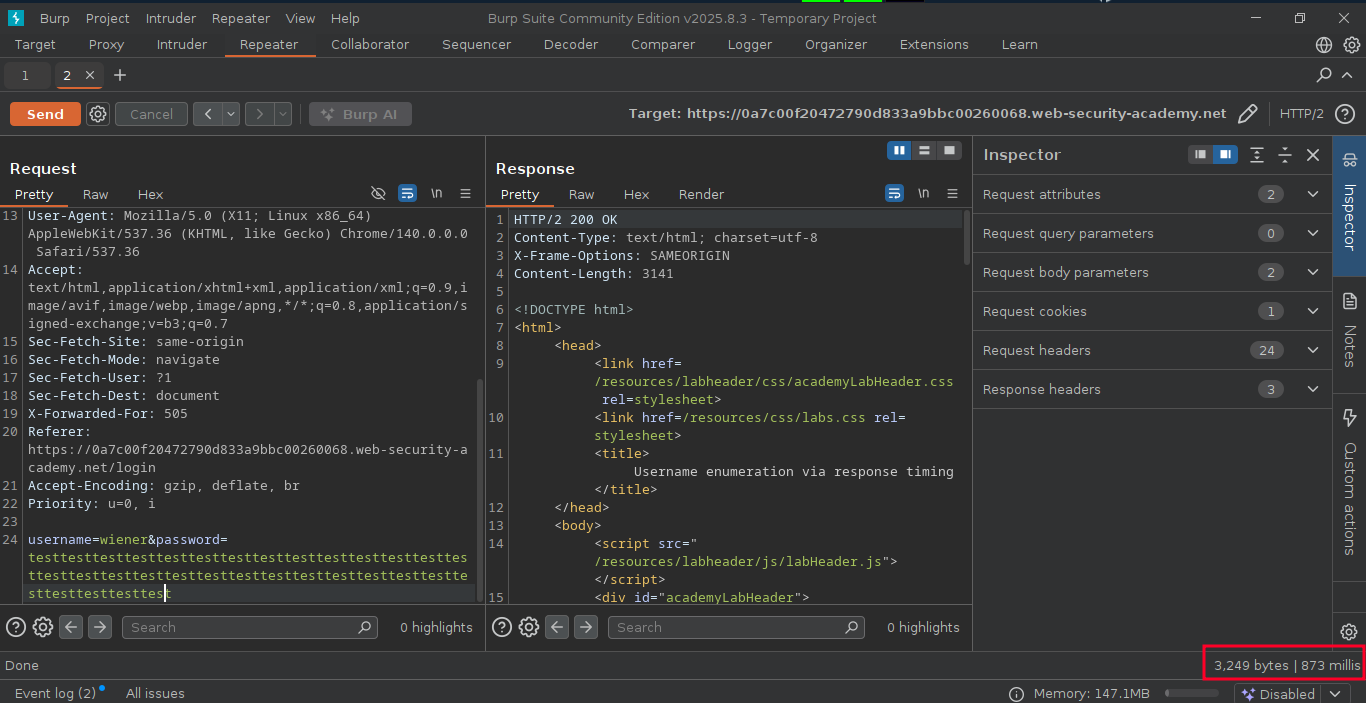Toggle \n display in the Response panel
Image resolution: width=1366 pixels, height=703 pixels.
pyautogui.click(x=923, y=194)
